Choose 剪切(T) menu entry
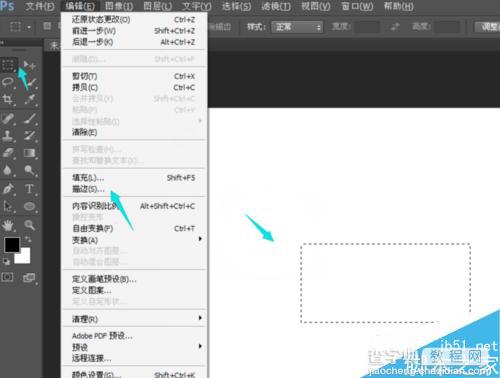Screen dimensions: 500x378 (x=134, y=76)
